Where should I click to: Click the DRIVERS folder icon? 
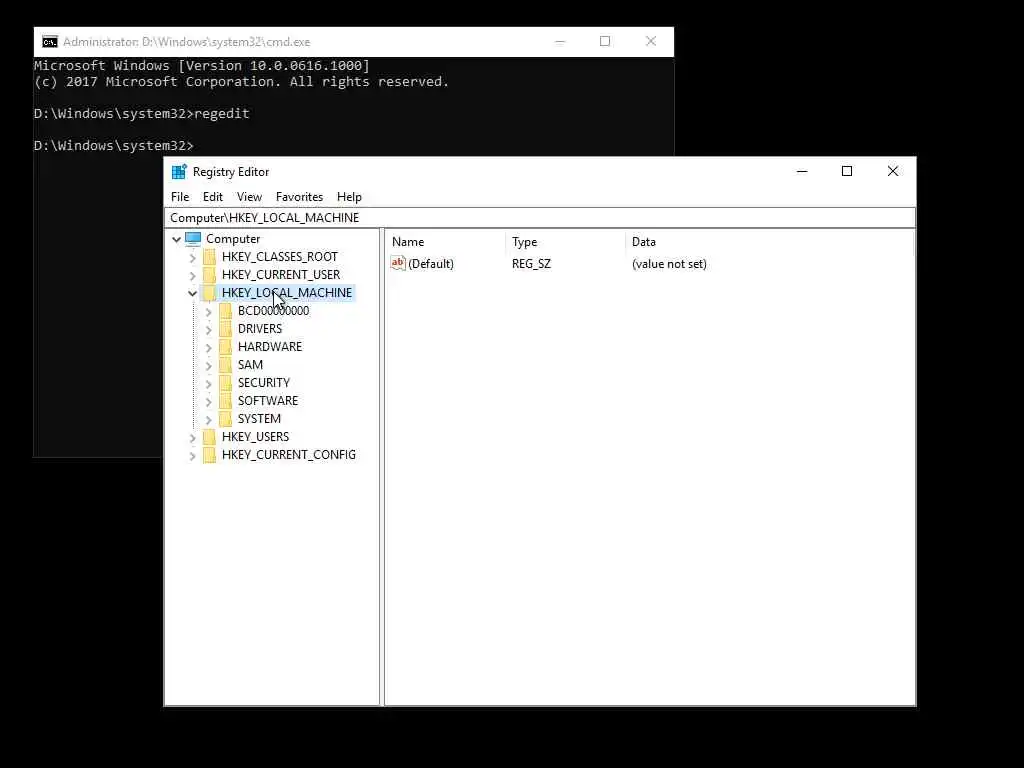click(x=225, y=328)
